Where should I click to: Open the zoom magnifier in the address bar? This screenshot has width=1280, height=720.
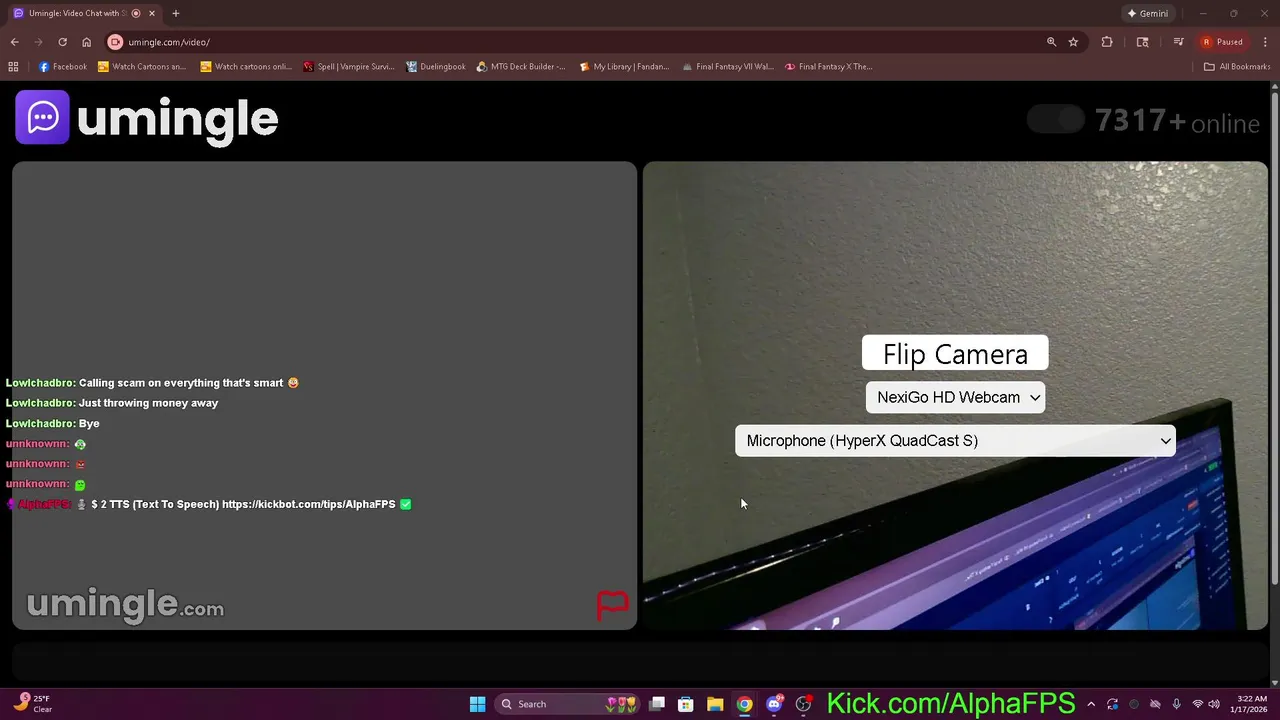tap(1051, 42)
